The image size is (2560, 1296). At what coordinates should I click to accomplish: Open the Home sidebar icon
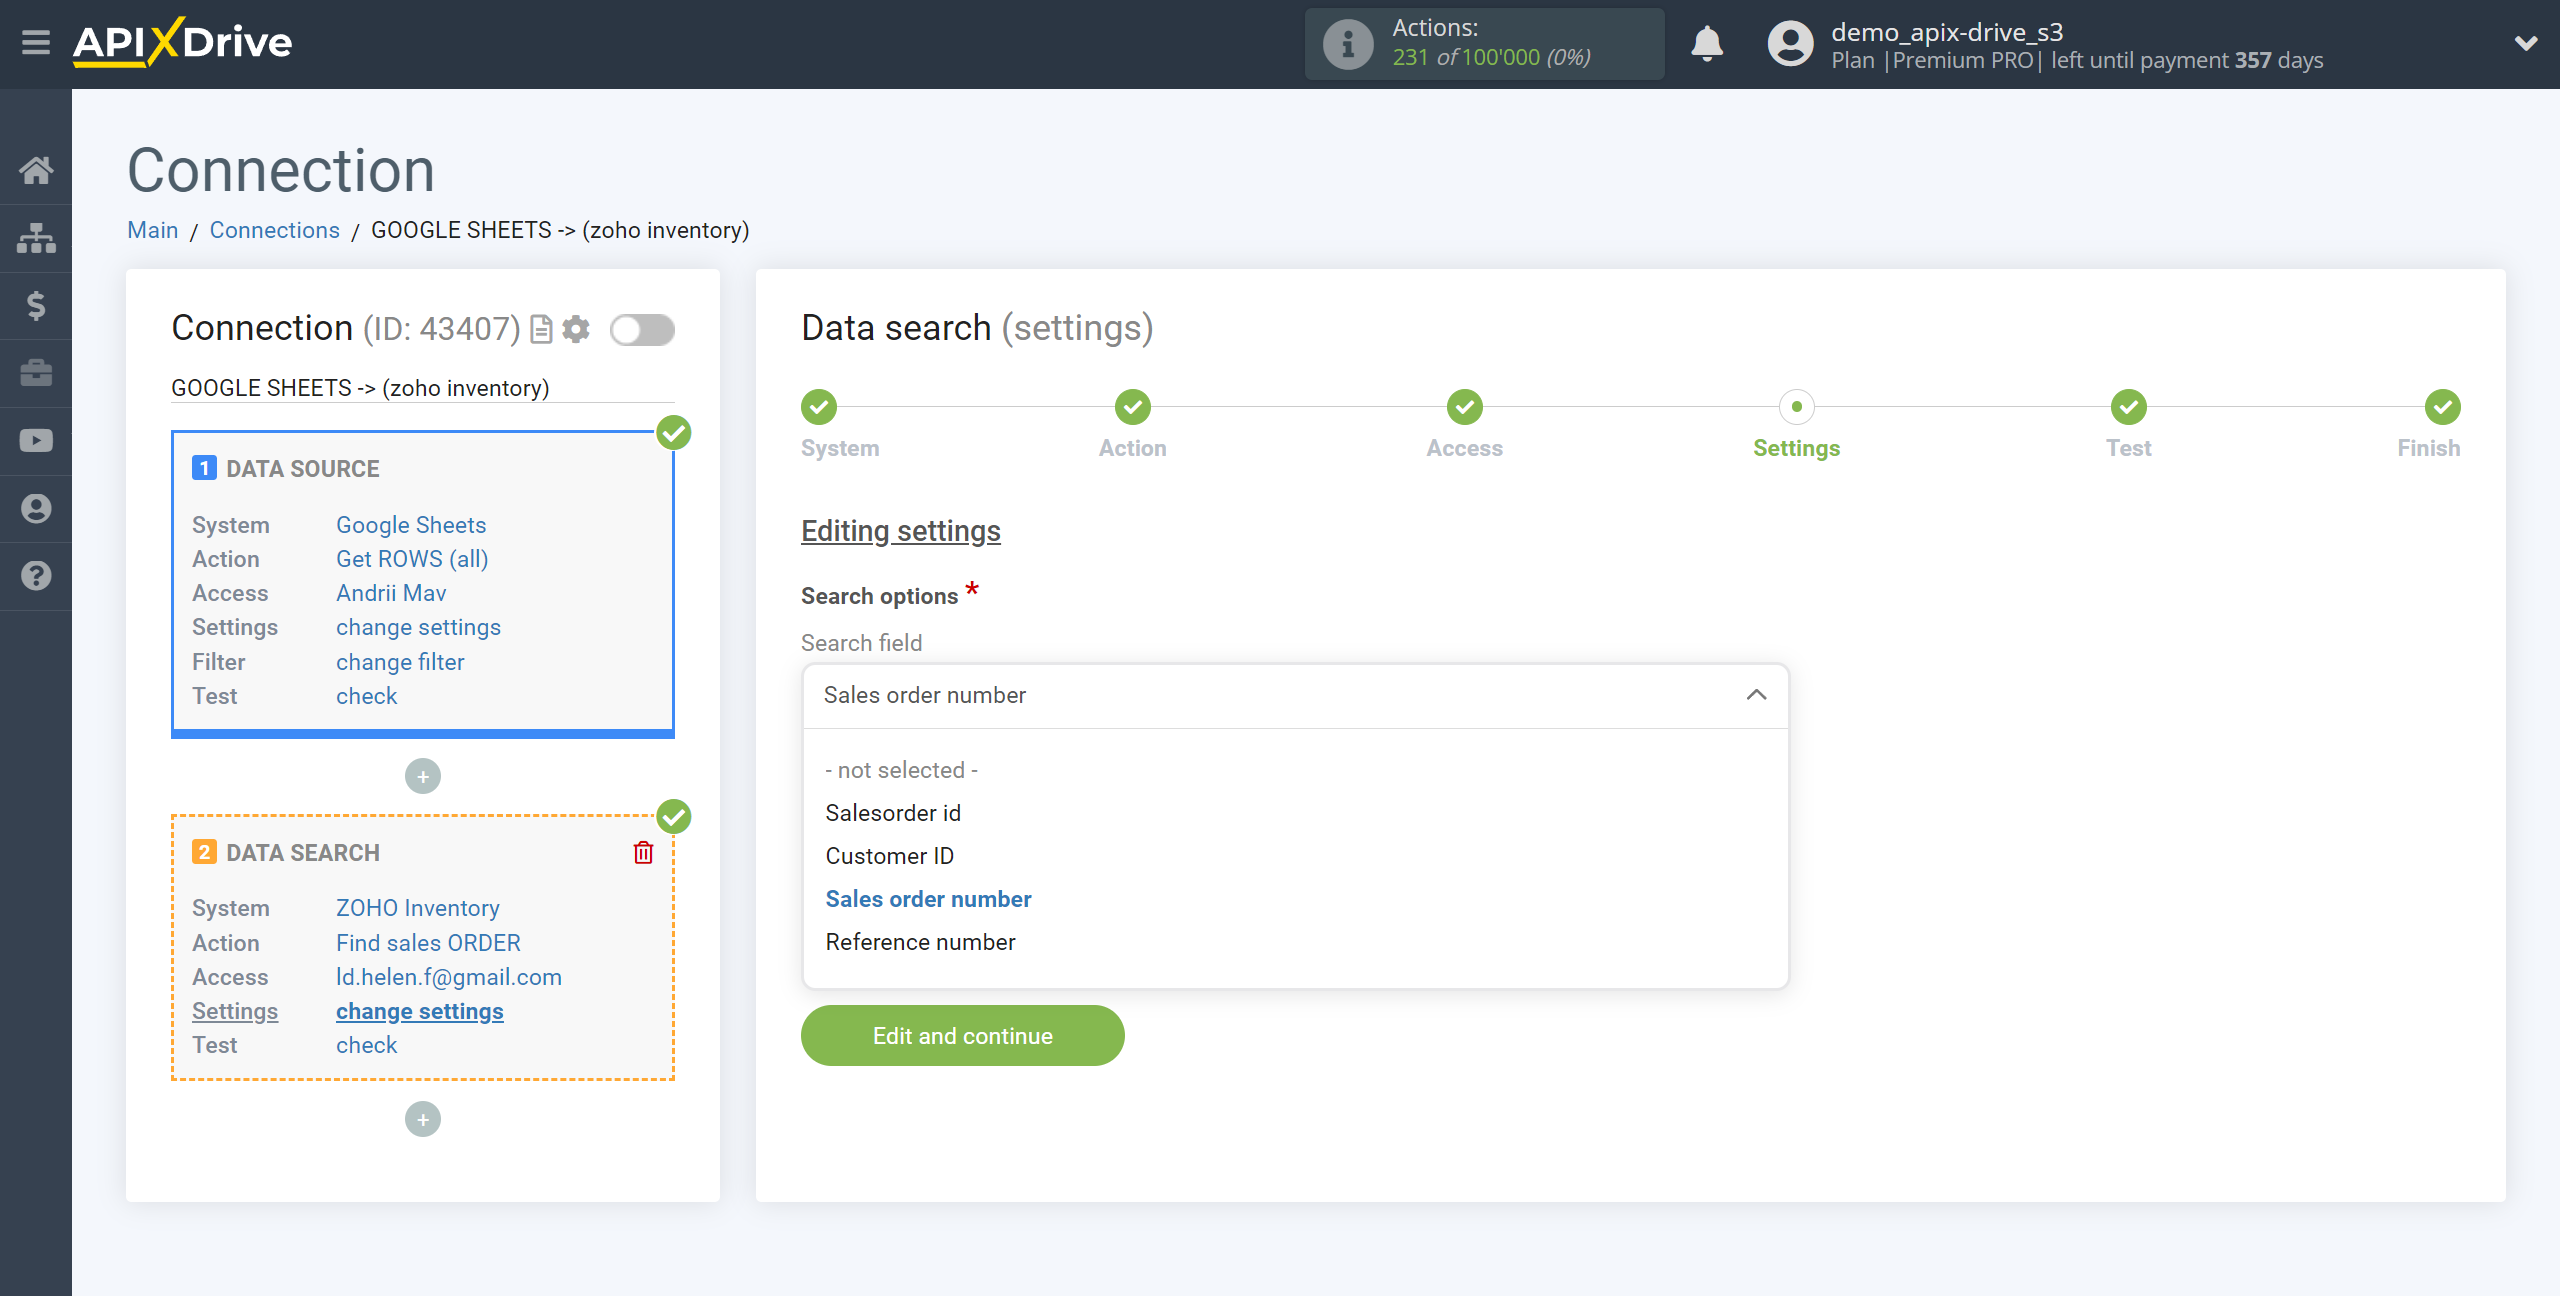pos(36,170)
